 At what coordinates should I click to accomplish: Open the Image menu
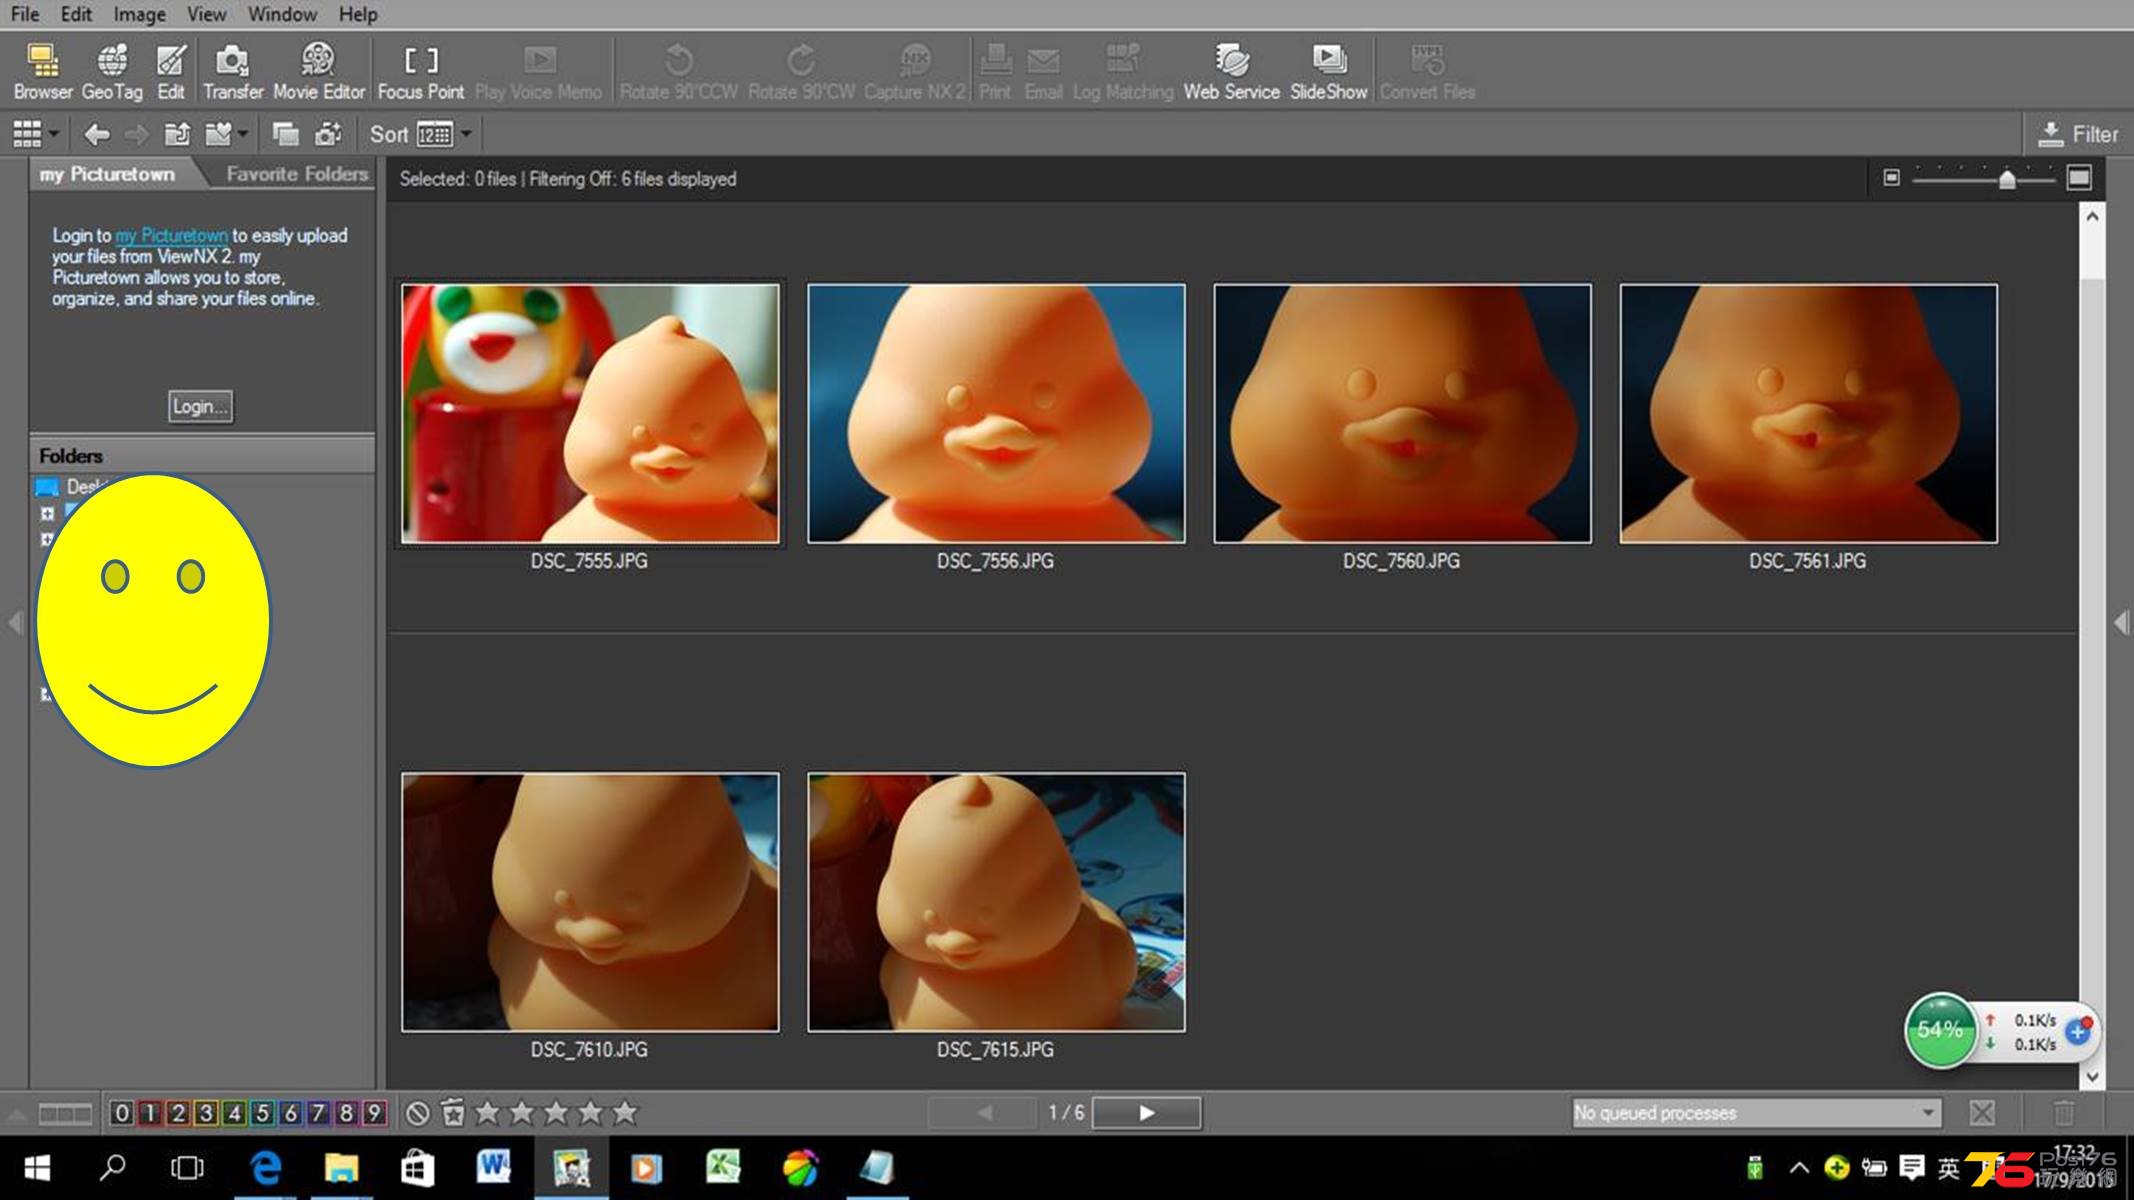click(139, 14)
